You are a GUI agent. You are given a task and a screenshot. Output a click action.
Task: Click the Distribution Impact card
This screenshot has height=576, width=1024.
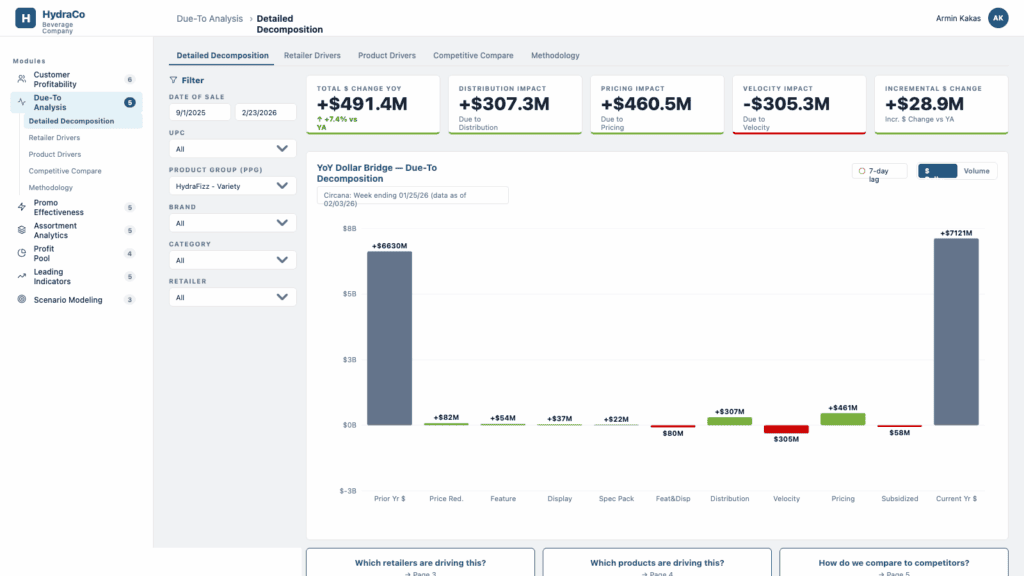[x=515, y=105]
